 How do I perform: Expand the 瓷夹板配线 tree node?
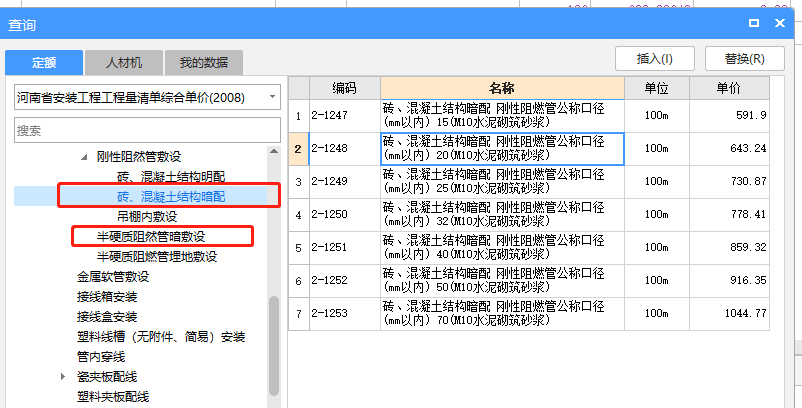tap(63, 377)
